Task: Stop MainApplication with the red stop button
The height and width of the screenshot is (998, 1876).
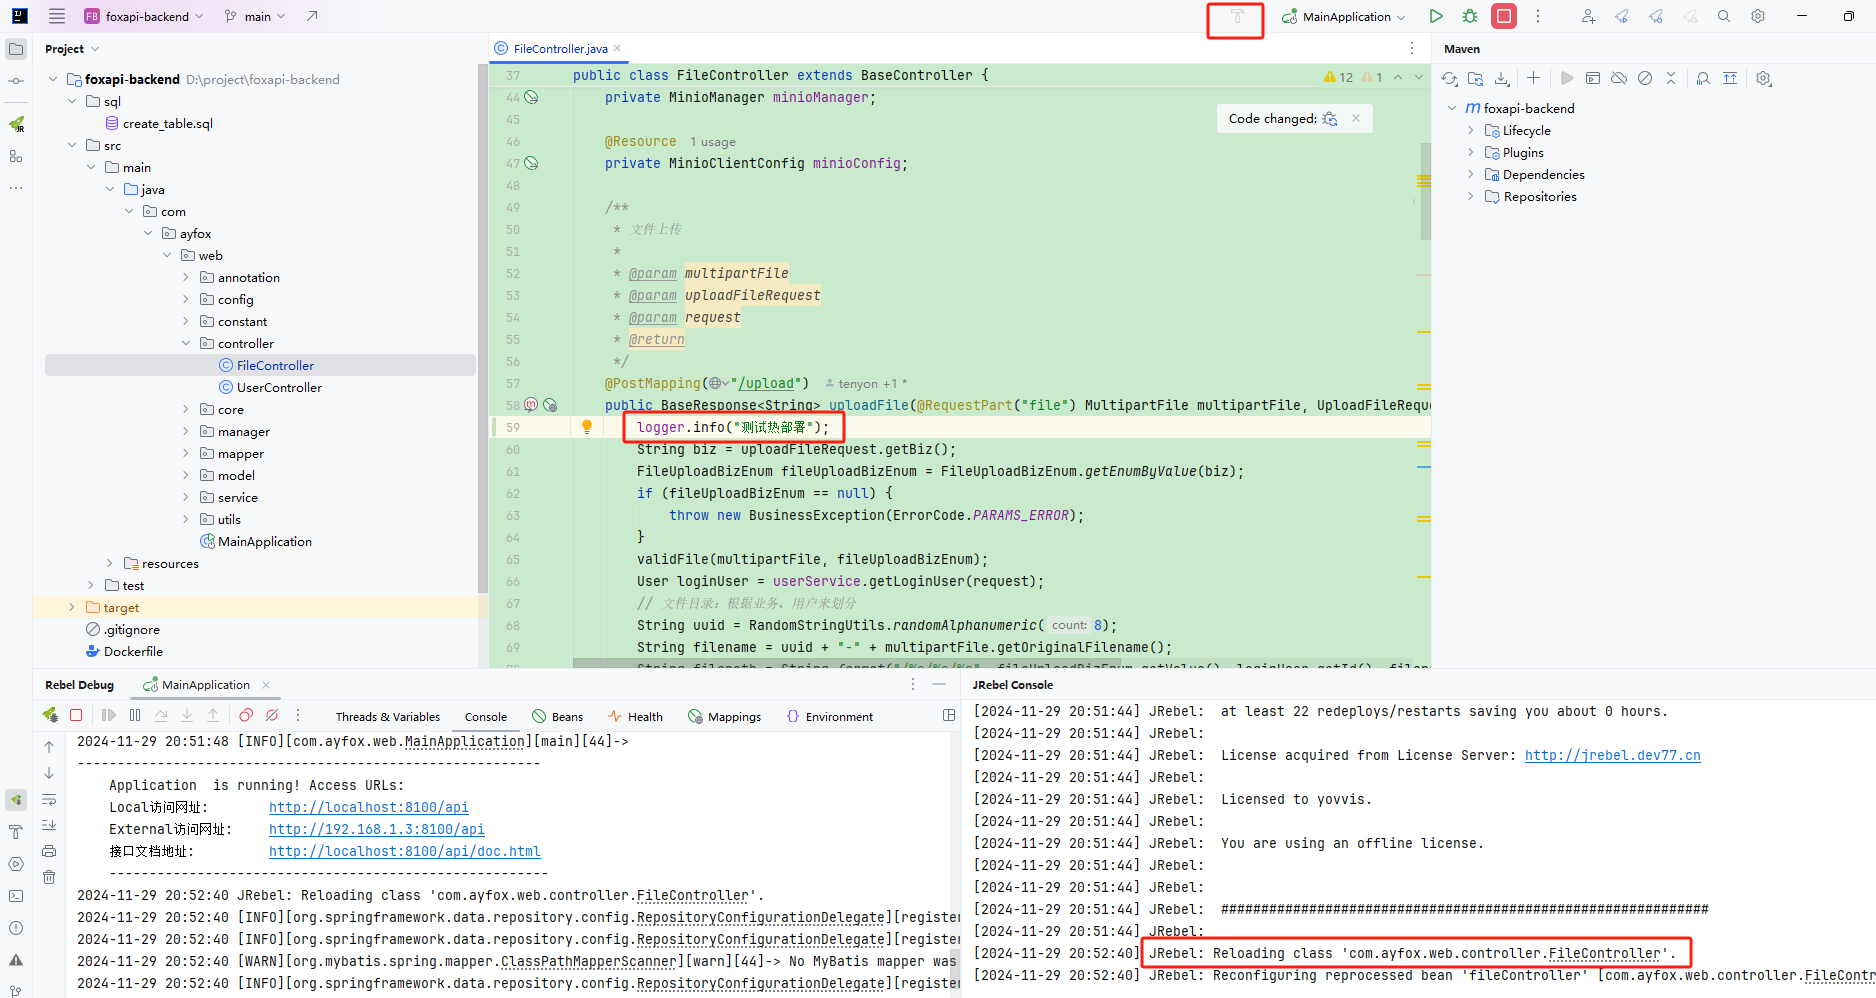Action: click(x=1503, y=16)
